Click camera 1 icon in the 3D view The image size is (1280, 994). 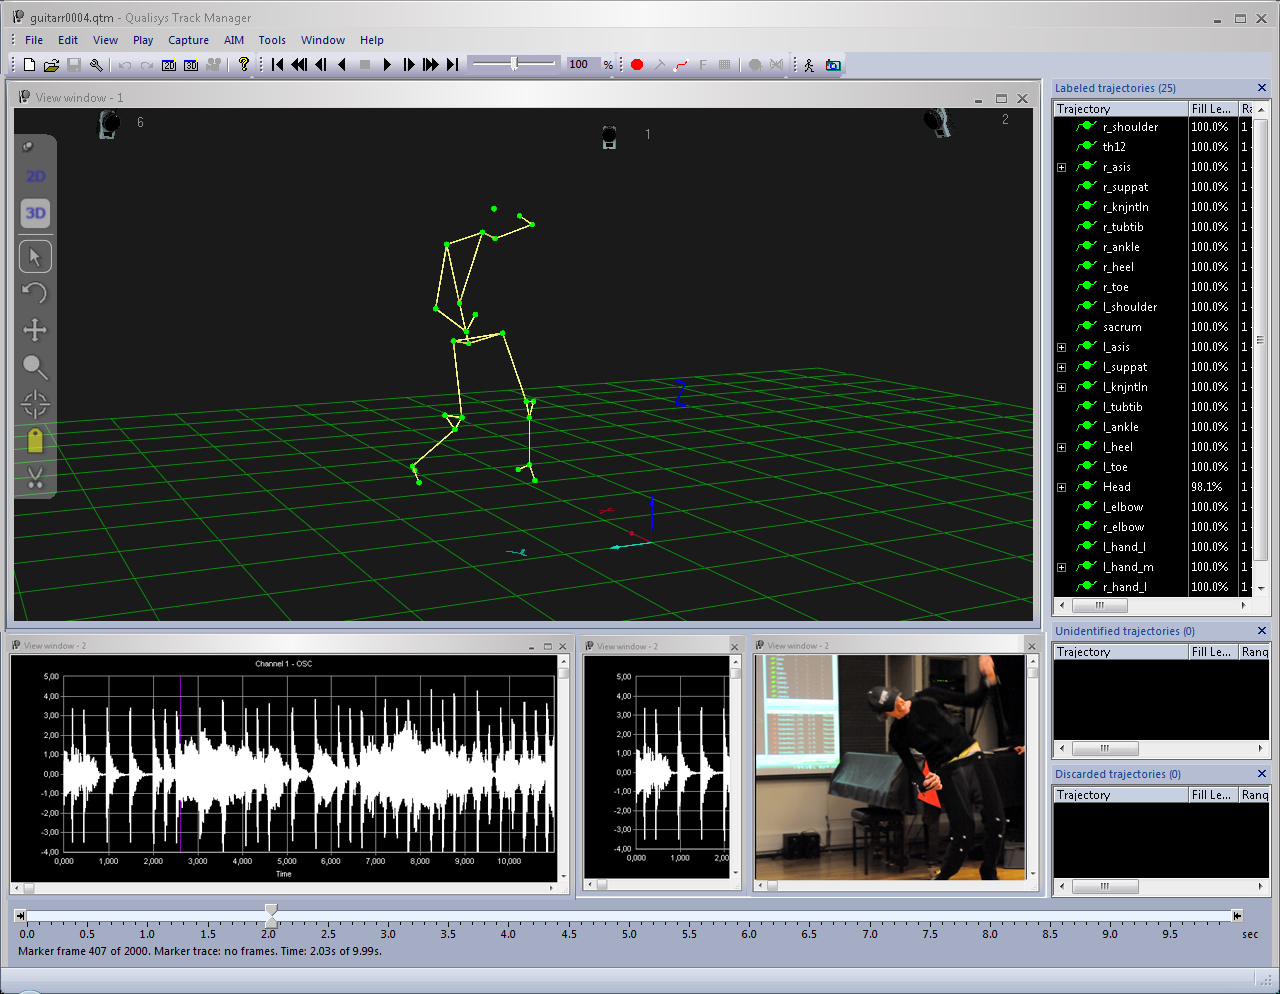pyautogui.click(x=609, y=137)
